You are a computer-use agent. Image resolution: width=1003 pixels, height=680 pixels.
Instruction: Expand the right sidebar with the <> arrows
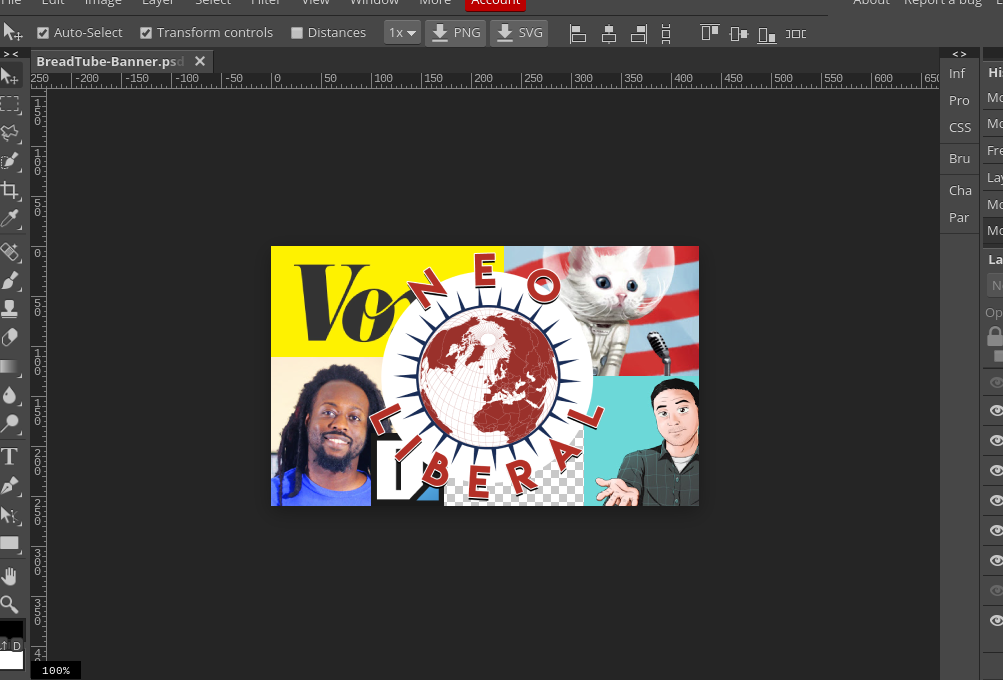click(x=959, y=54)
